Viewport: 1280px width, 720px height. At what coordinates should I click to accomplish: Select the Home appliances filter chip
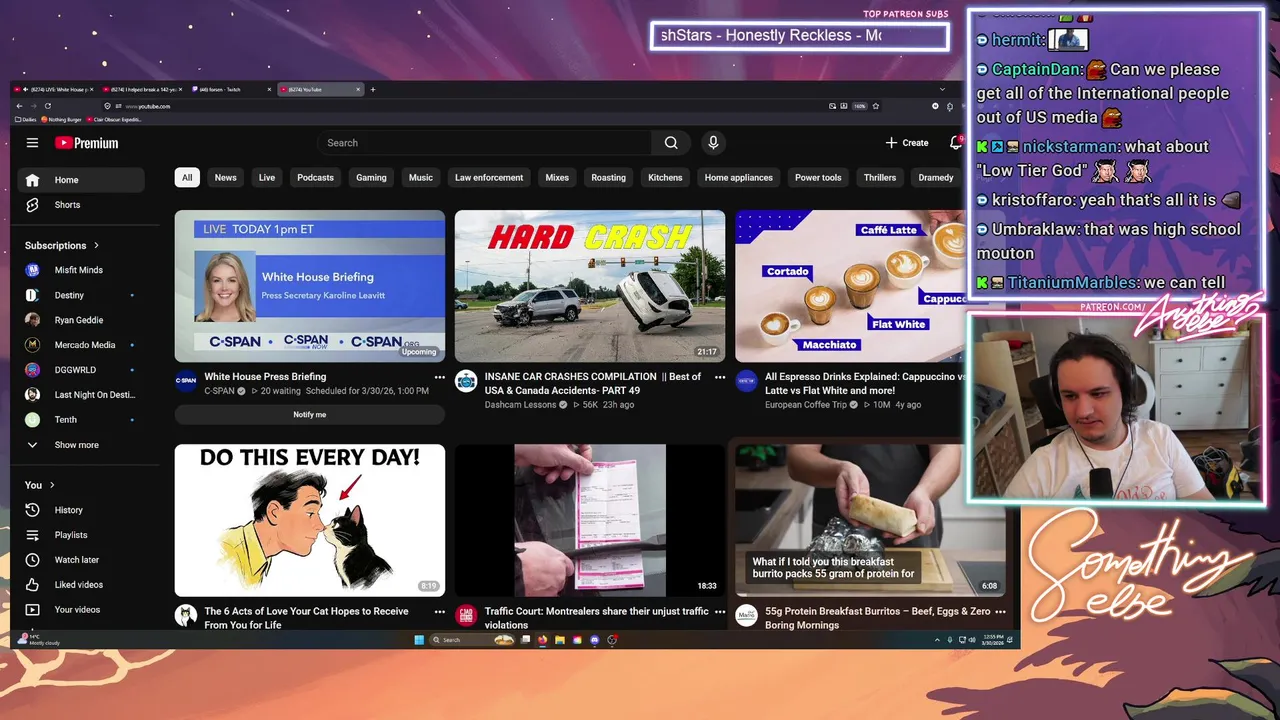[x=739, y=178]
